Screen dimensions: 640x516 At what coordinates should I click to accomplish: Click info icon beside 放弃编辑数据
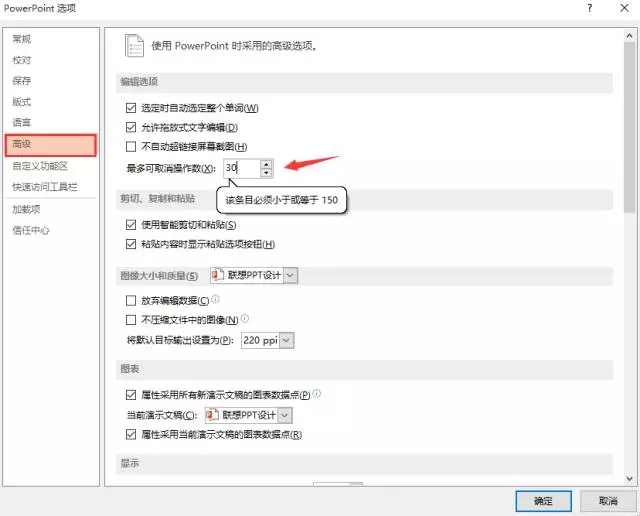click(216, 299)
